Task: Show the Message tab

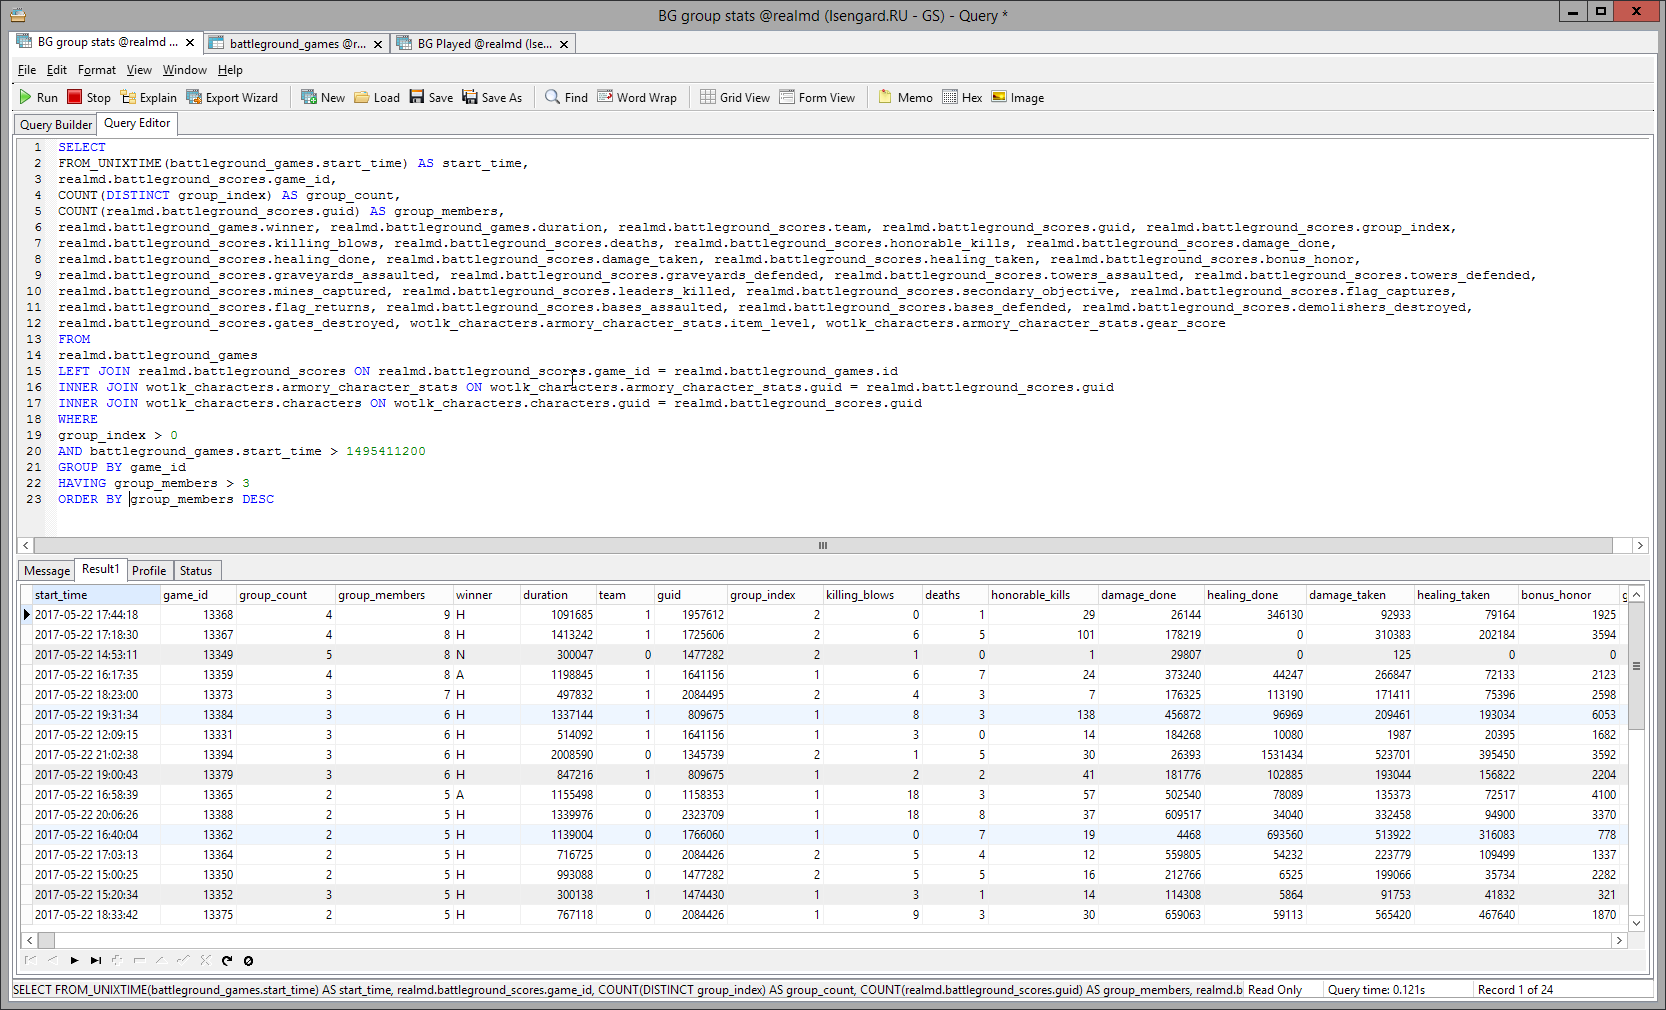Action: point(47,570)
